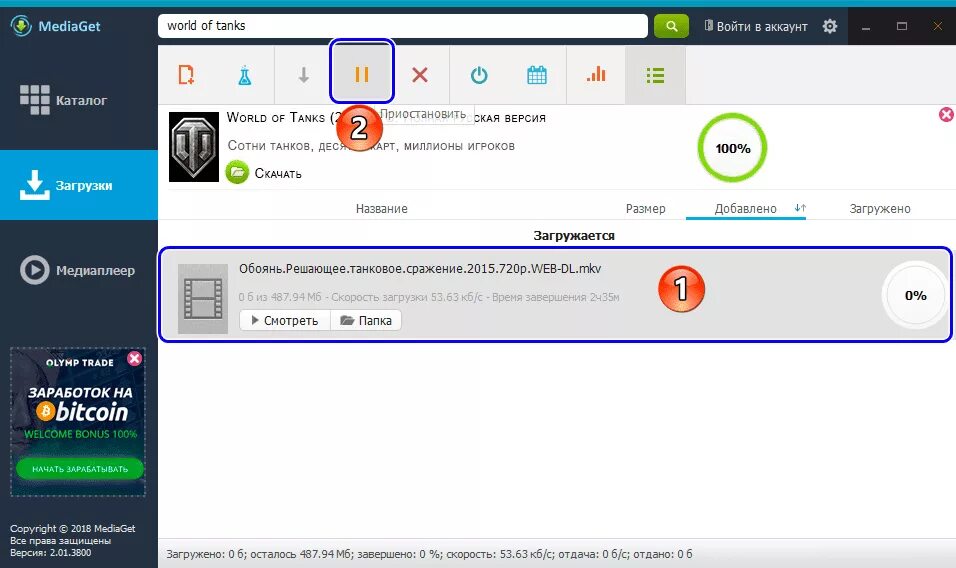Image resolution: width=956 pixels, height=568 pixels.
Task: Close the World of Tanks promo banner
Action: tap(946, 115)
